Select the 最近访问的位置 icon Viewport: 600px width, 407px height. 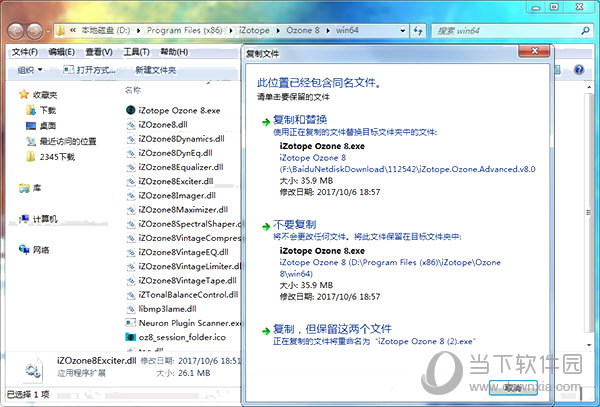(31, 142)
